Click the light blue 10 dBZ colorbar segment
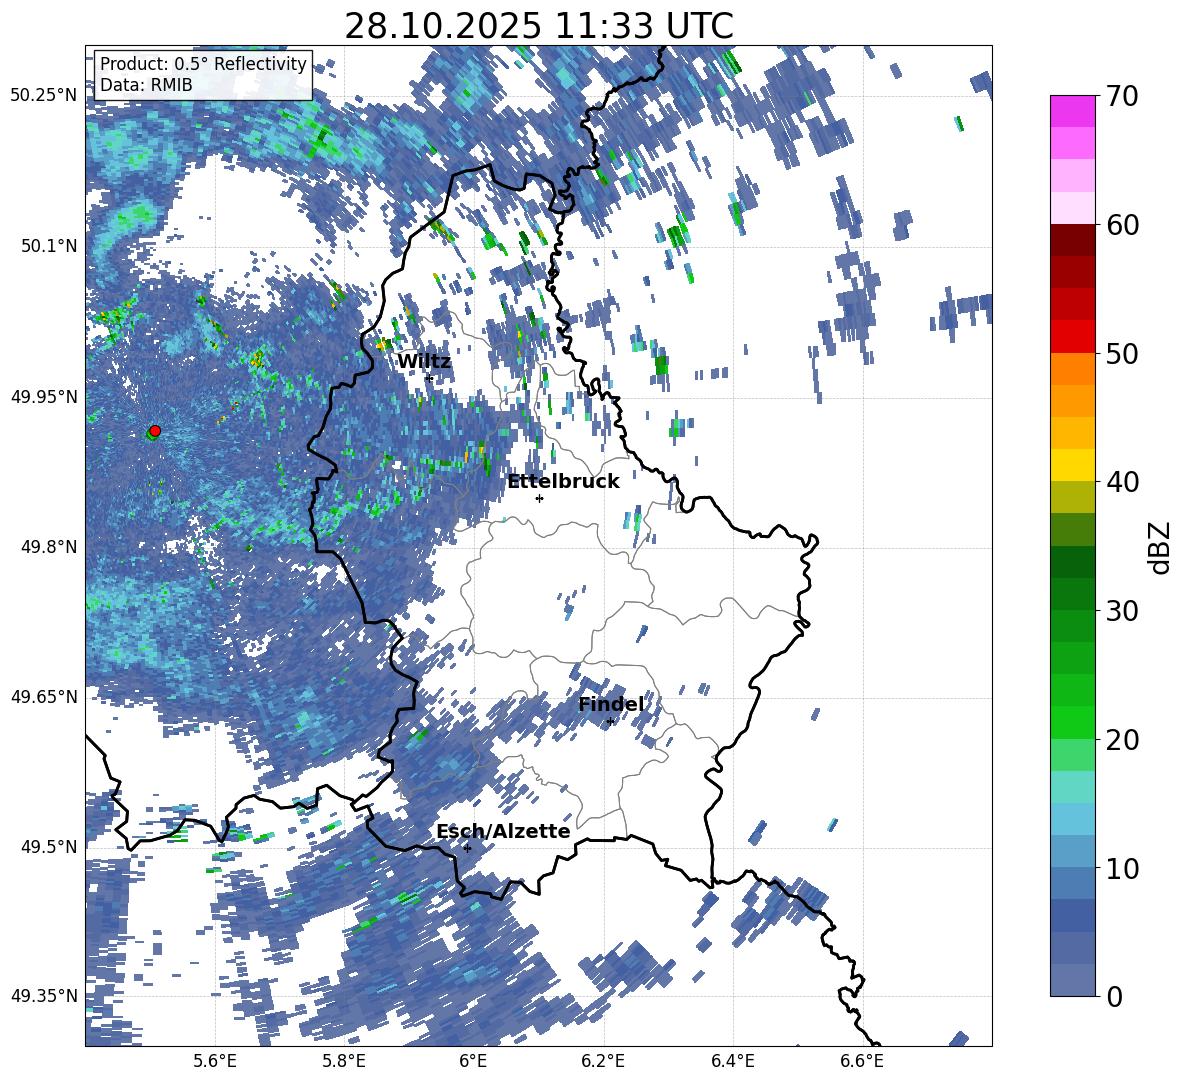Viewport: 1184px width, 1081px height. coord(1072,852)
